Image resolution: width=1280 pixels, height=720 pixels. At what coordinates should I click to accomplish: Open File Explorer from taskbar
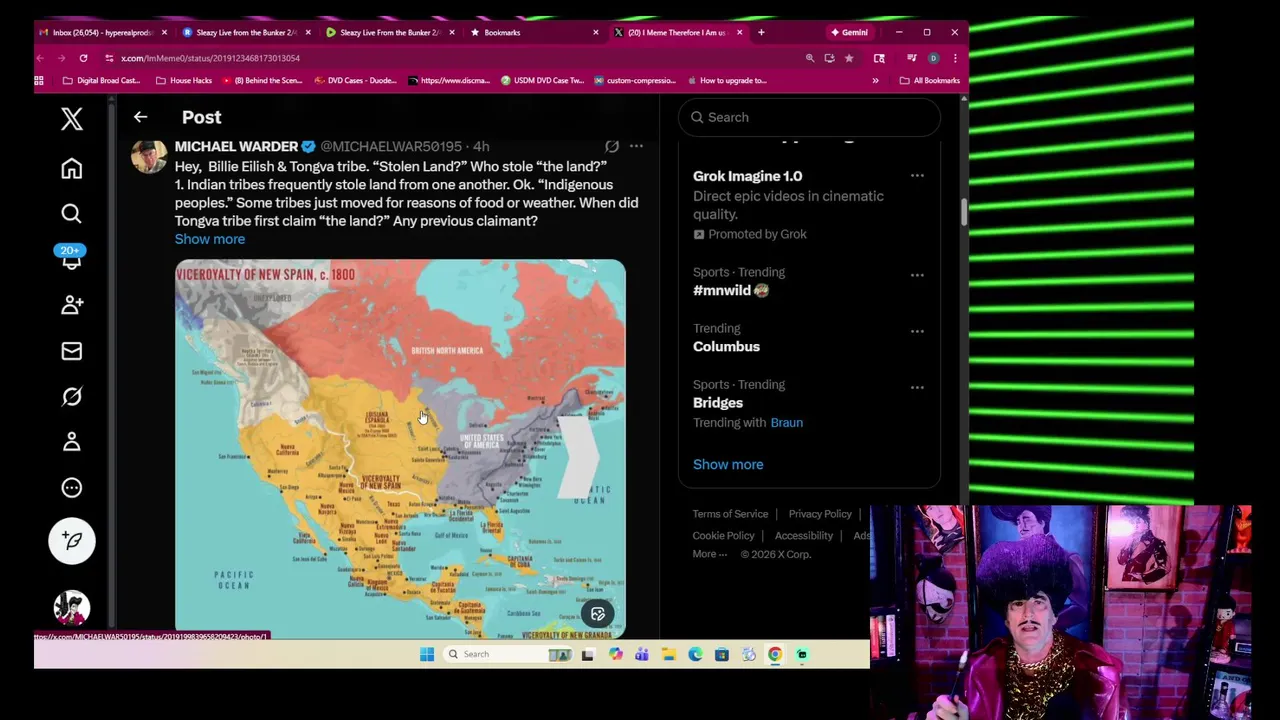tap(668, 654)
